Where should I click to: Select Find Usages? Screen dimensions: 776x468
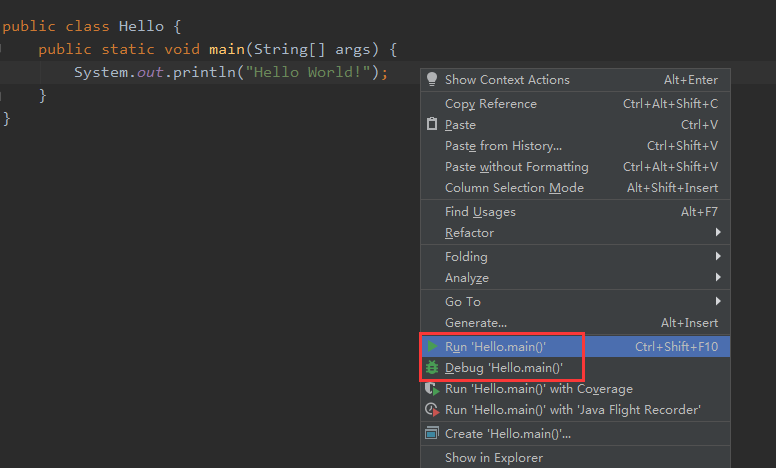pyautogui.click(x=575, y=212)
